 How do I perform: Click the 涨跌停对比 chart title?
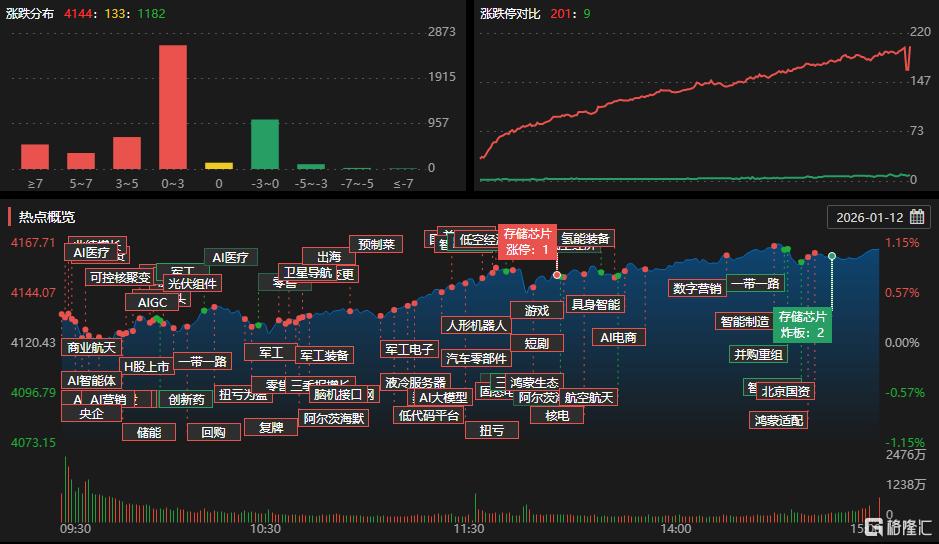(510, 13)
